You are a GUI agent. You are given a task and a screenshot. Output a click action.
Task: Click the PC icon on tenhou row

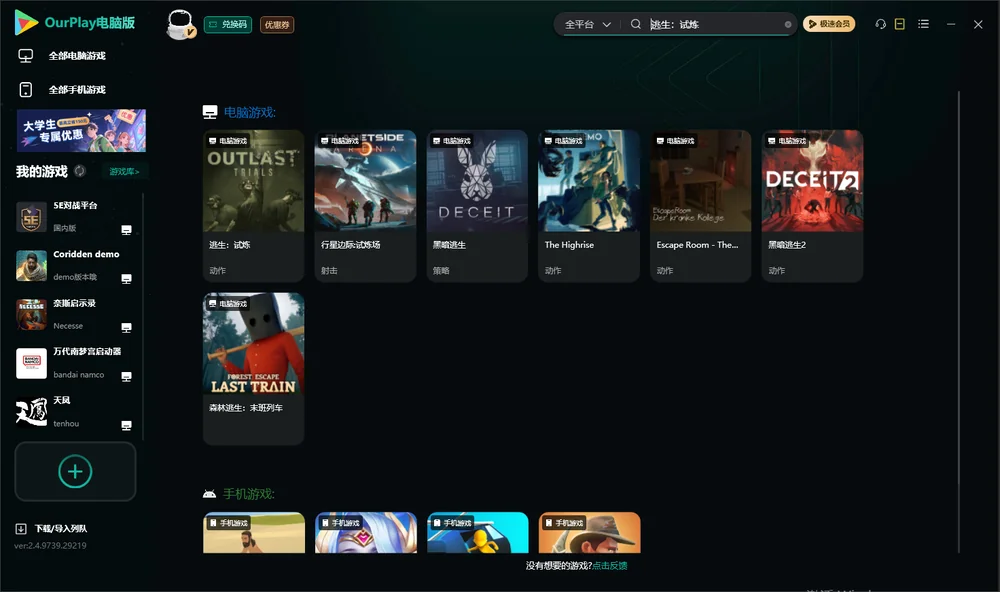point(126,426)
